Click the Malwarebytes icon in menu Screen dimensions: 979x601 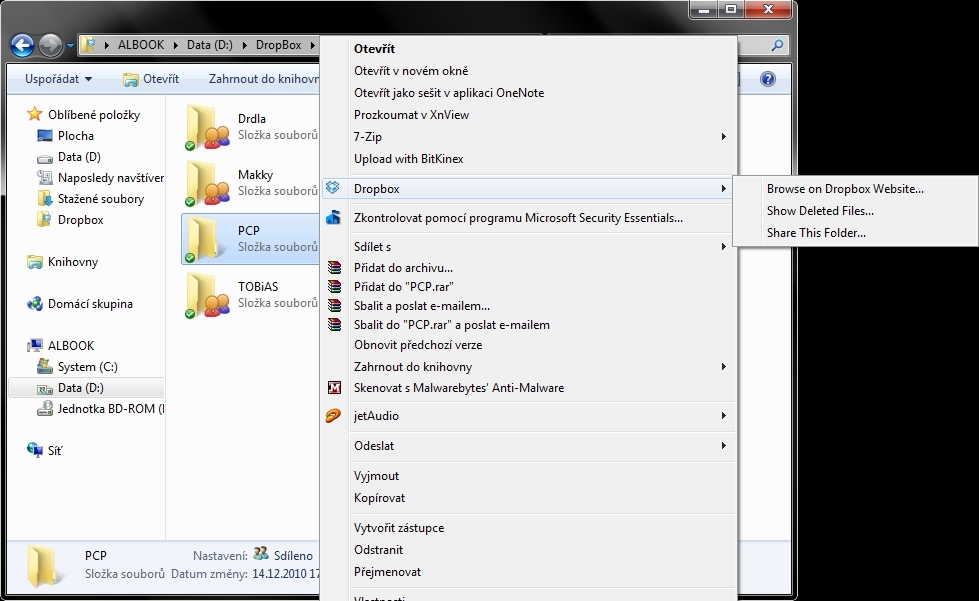(335, 388)
